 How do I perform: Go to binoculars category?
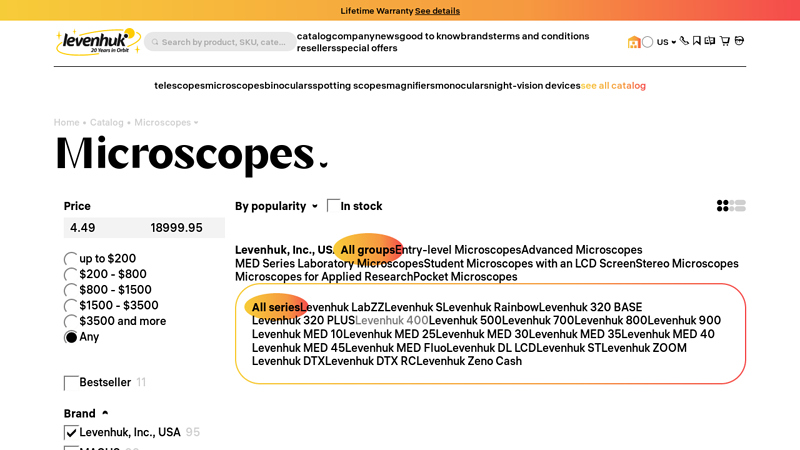(289, 86)
